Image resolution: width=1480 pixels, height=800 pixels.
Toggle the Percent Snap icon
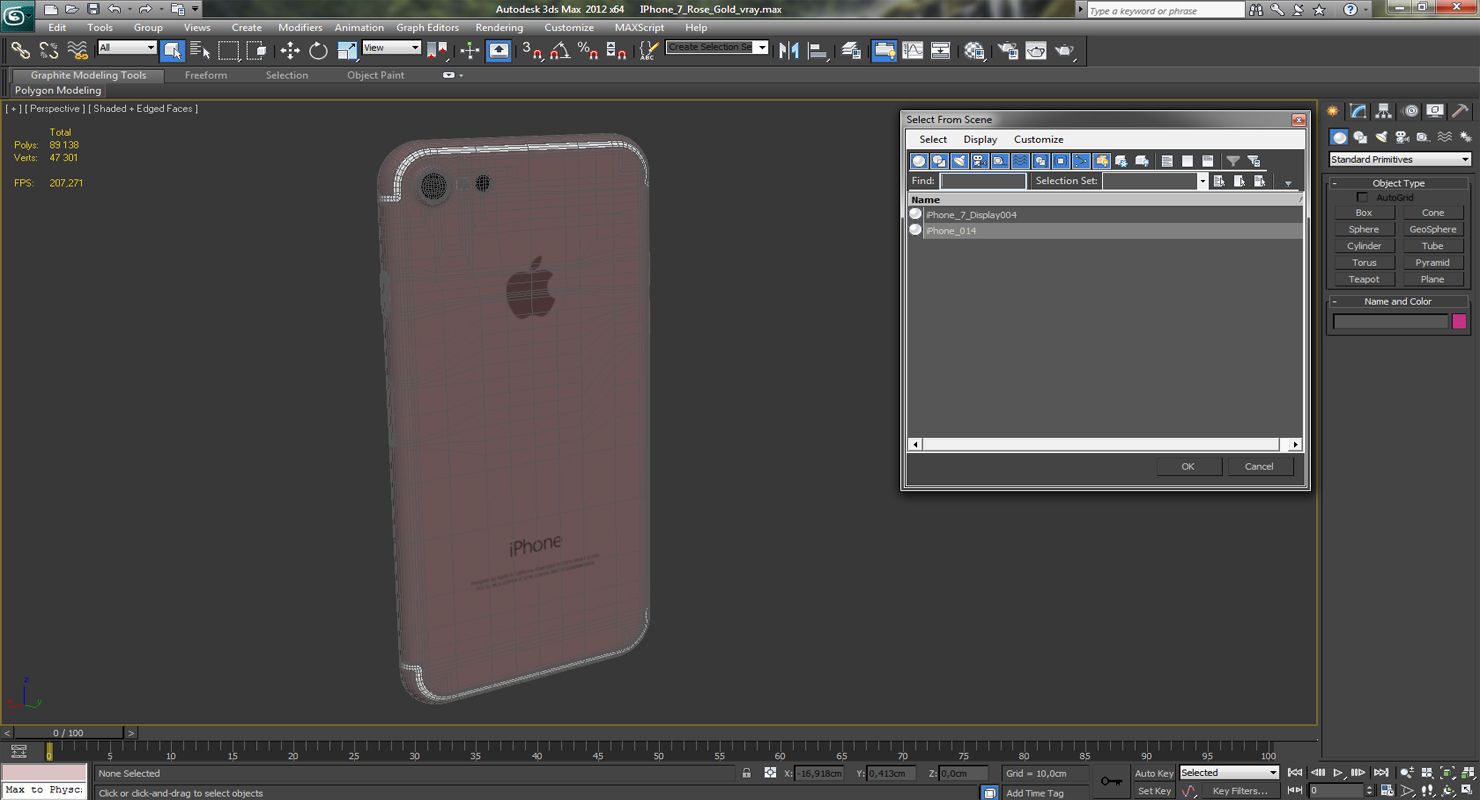pyautogui.click(x=587, y=50)
